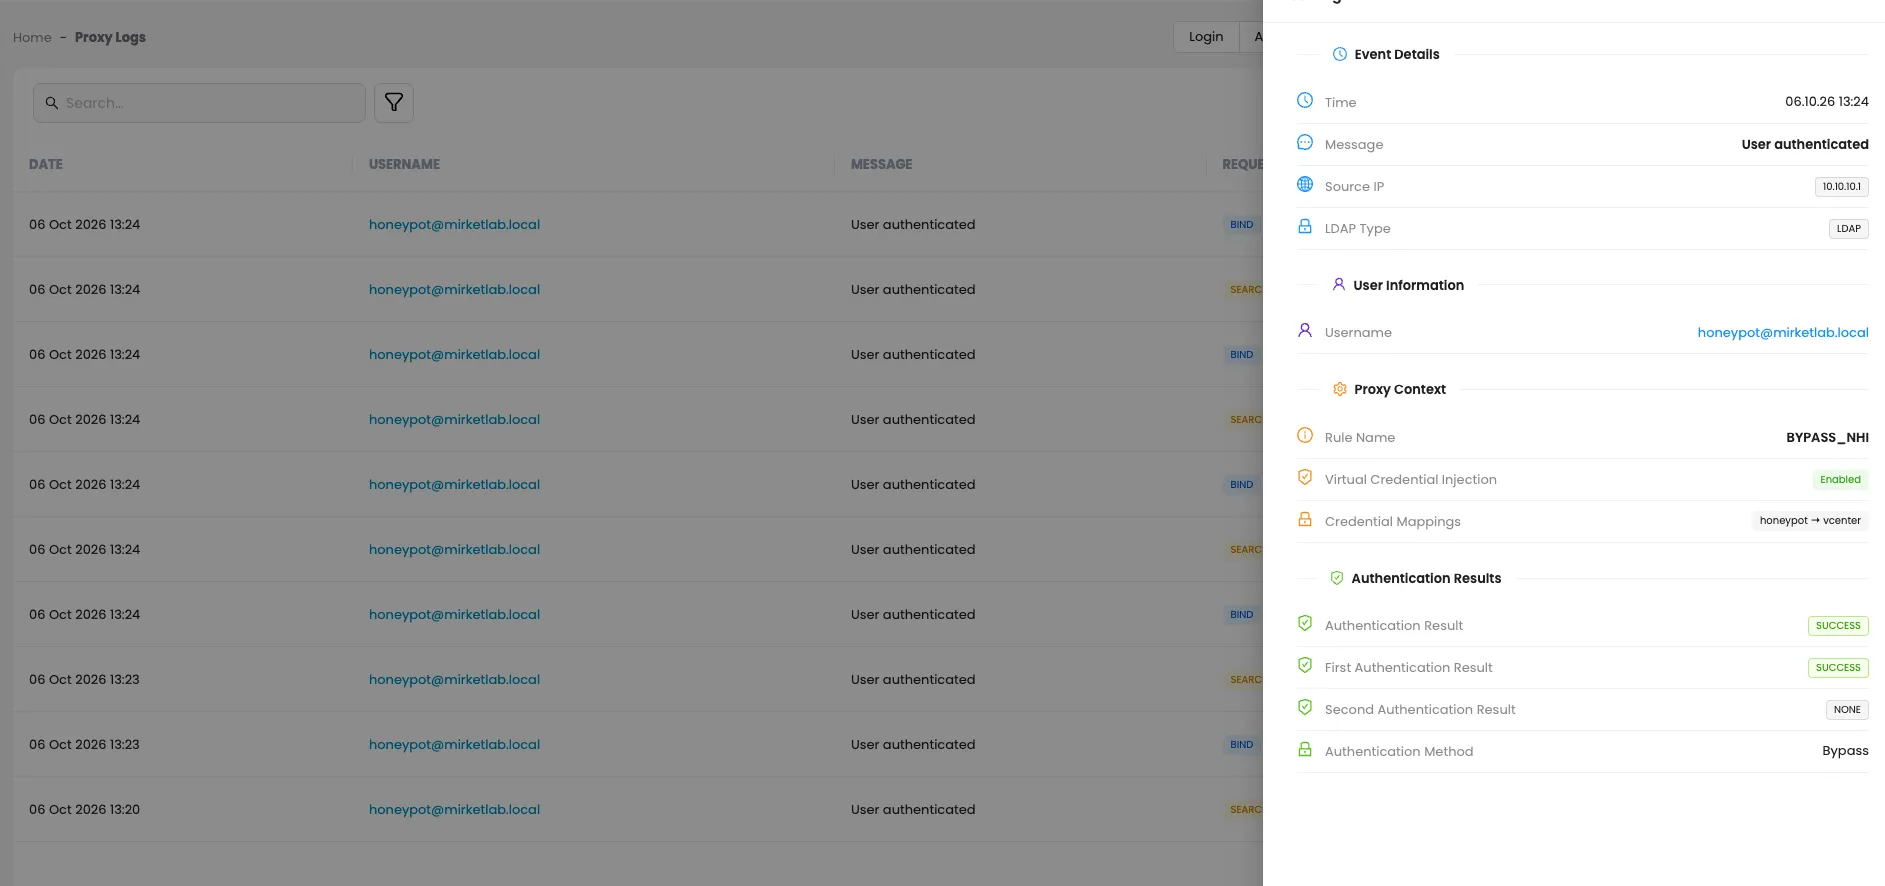The width and height of the screenshot is (1885, 886).
Task: Go to Home breadcrumb link
Action: [32, 37]
